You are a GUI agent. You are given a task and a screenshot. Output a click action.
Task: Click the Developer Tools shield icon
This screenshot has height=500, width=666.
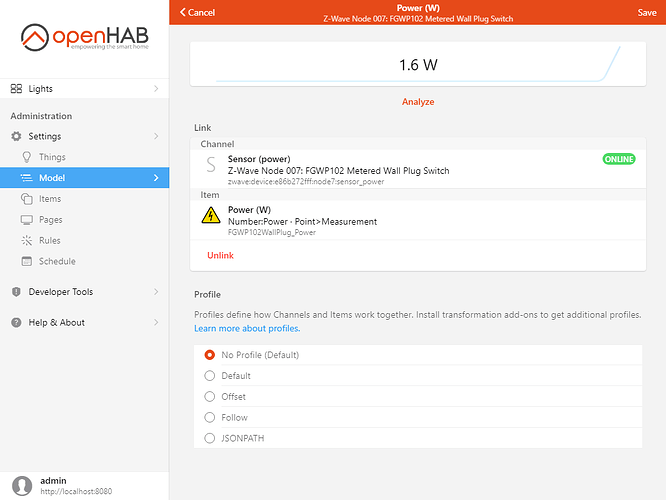(x=16, y=292)
